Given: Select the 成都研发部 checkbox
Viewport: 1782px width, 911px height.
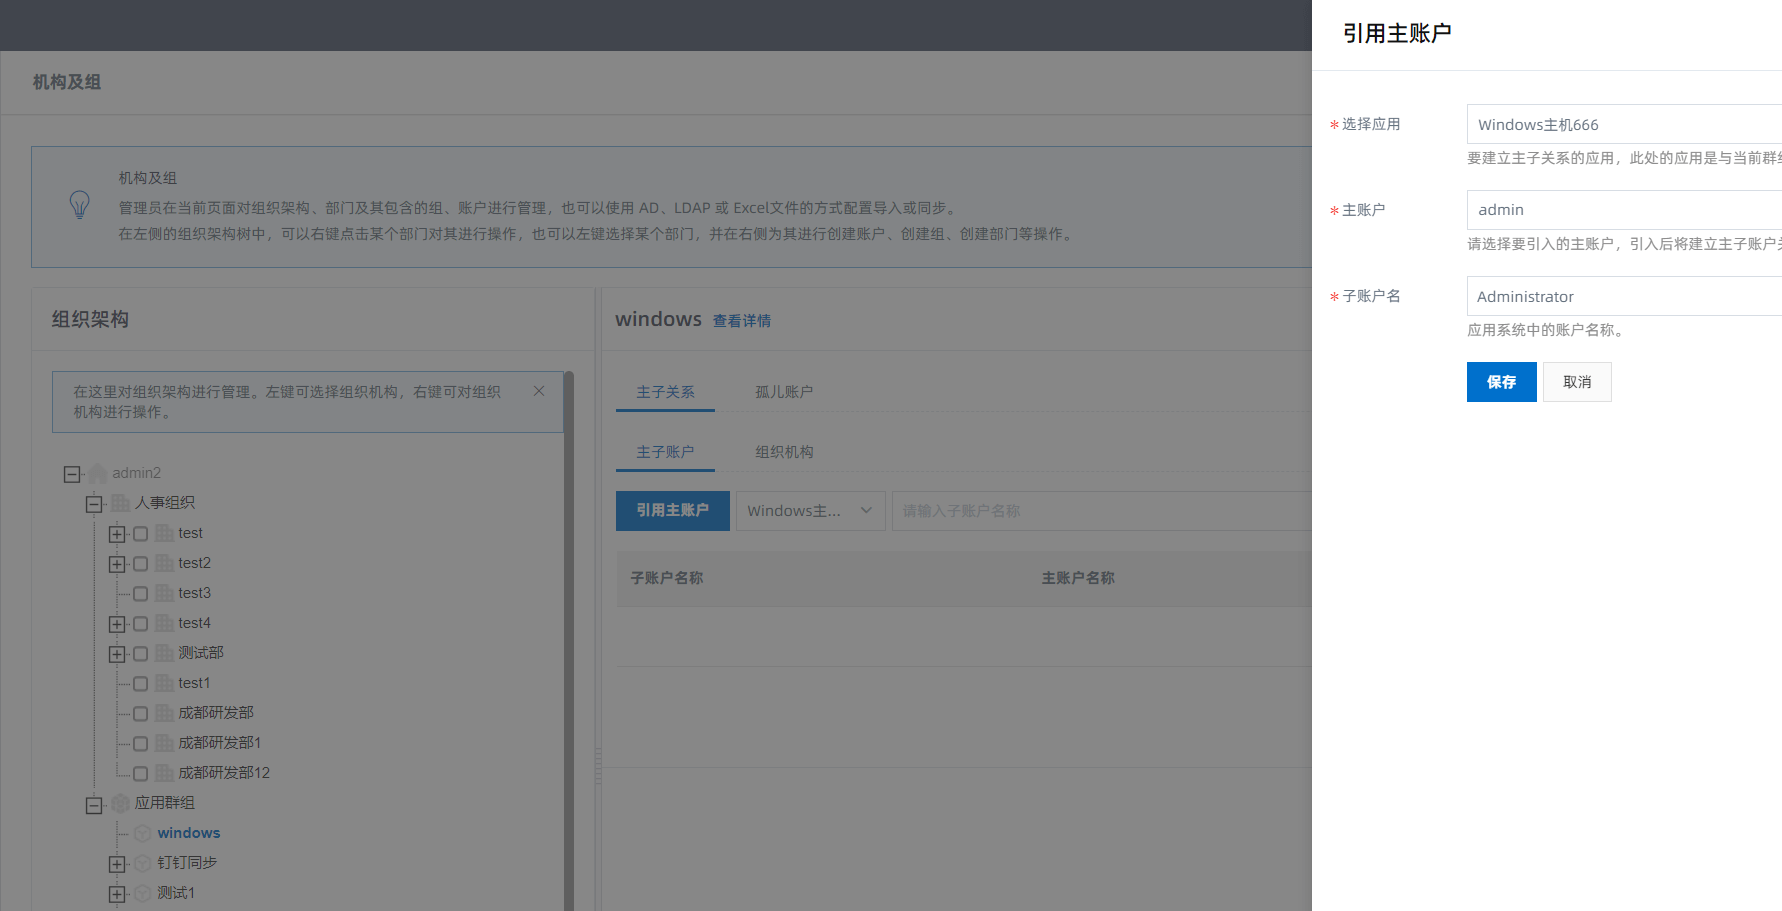Looking at the screenshot, I should pyautogui.click(x=141, y=714).
